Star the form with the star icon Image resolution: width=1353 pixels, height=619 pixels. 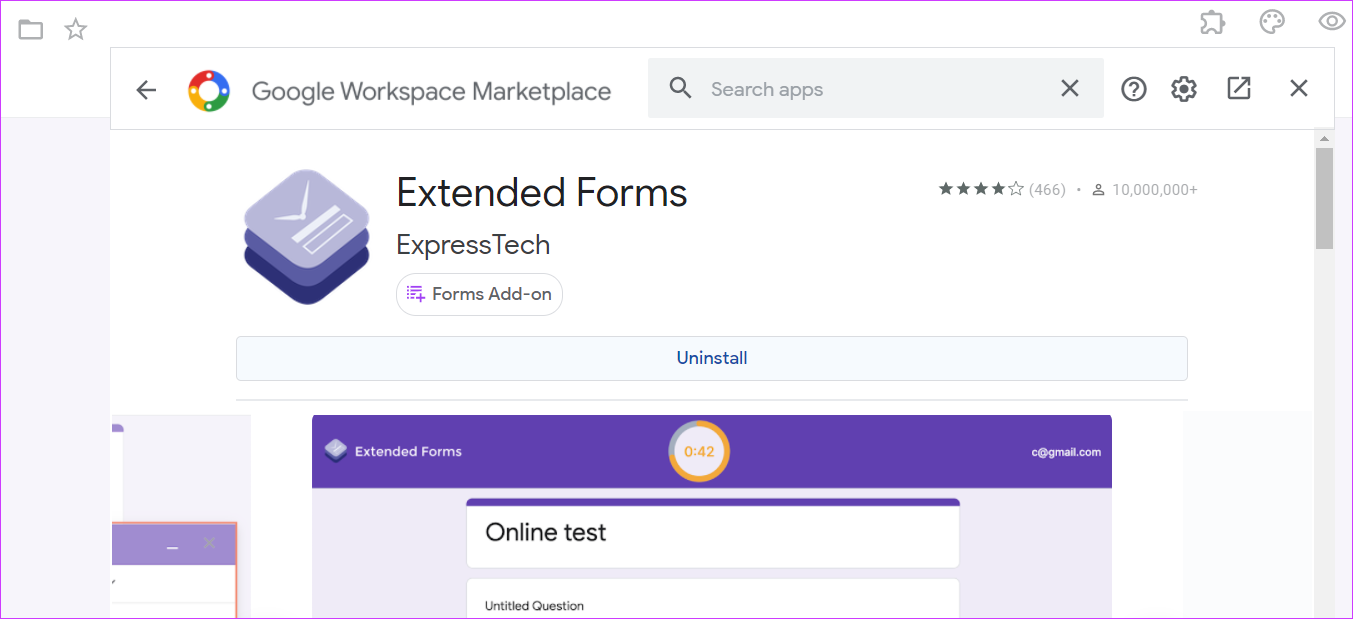tap(76, 30)
